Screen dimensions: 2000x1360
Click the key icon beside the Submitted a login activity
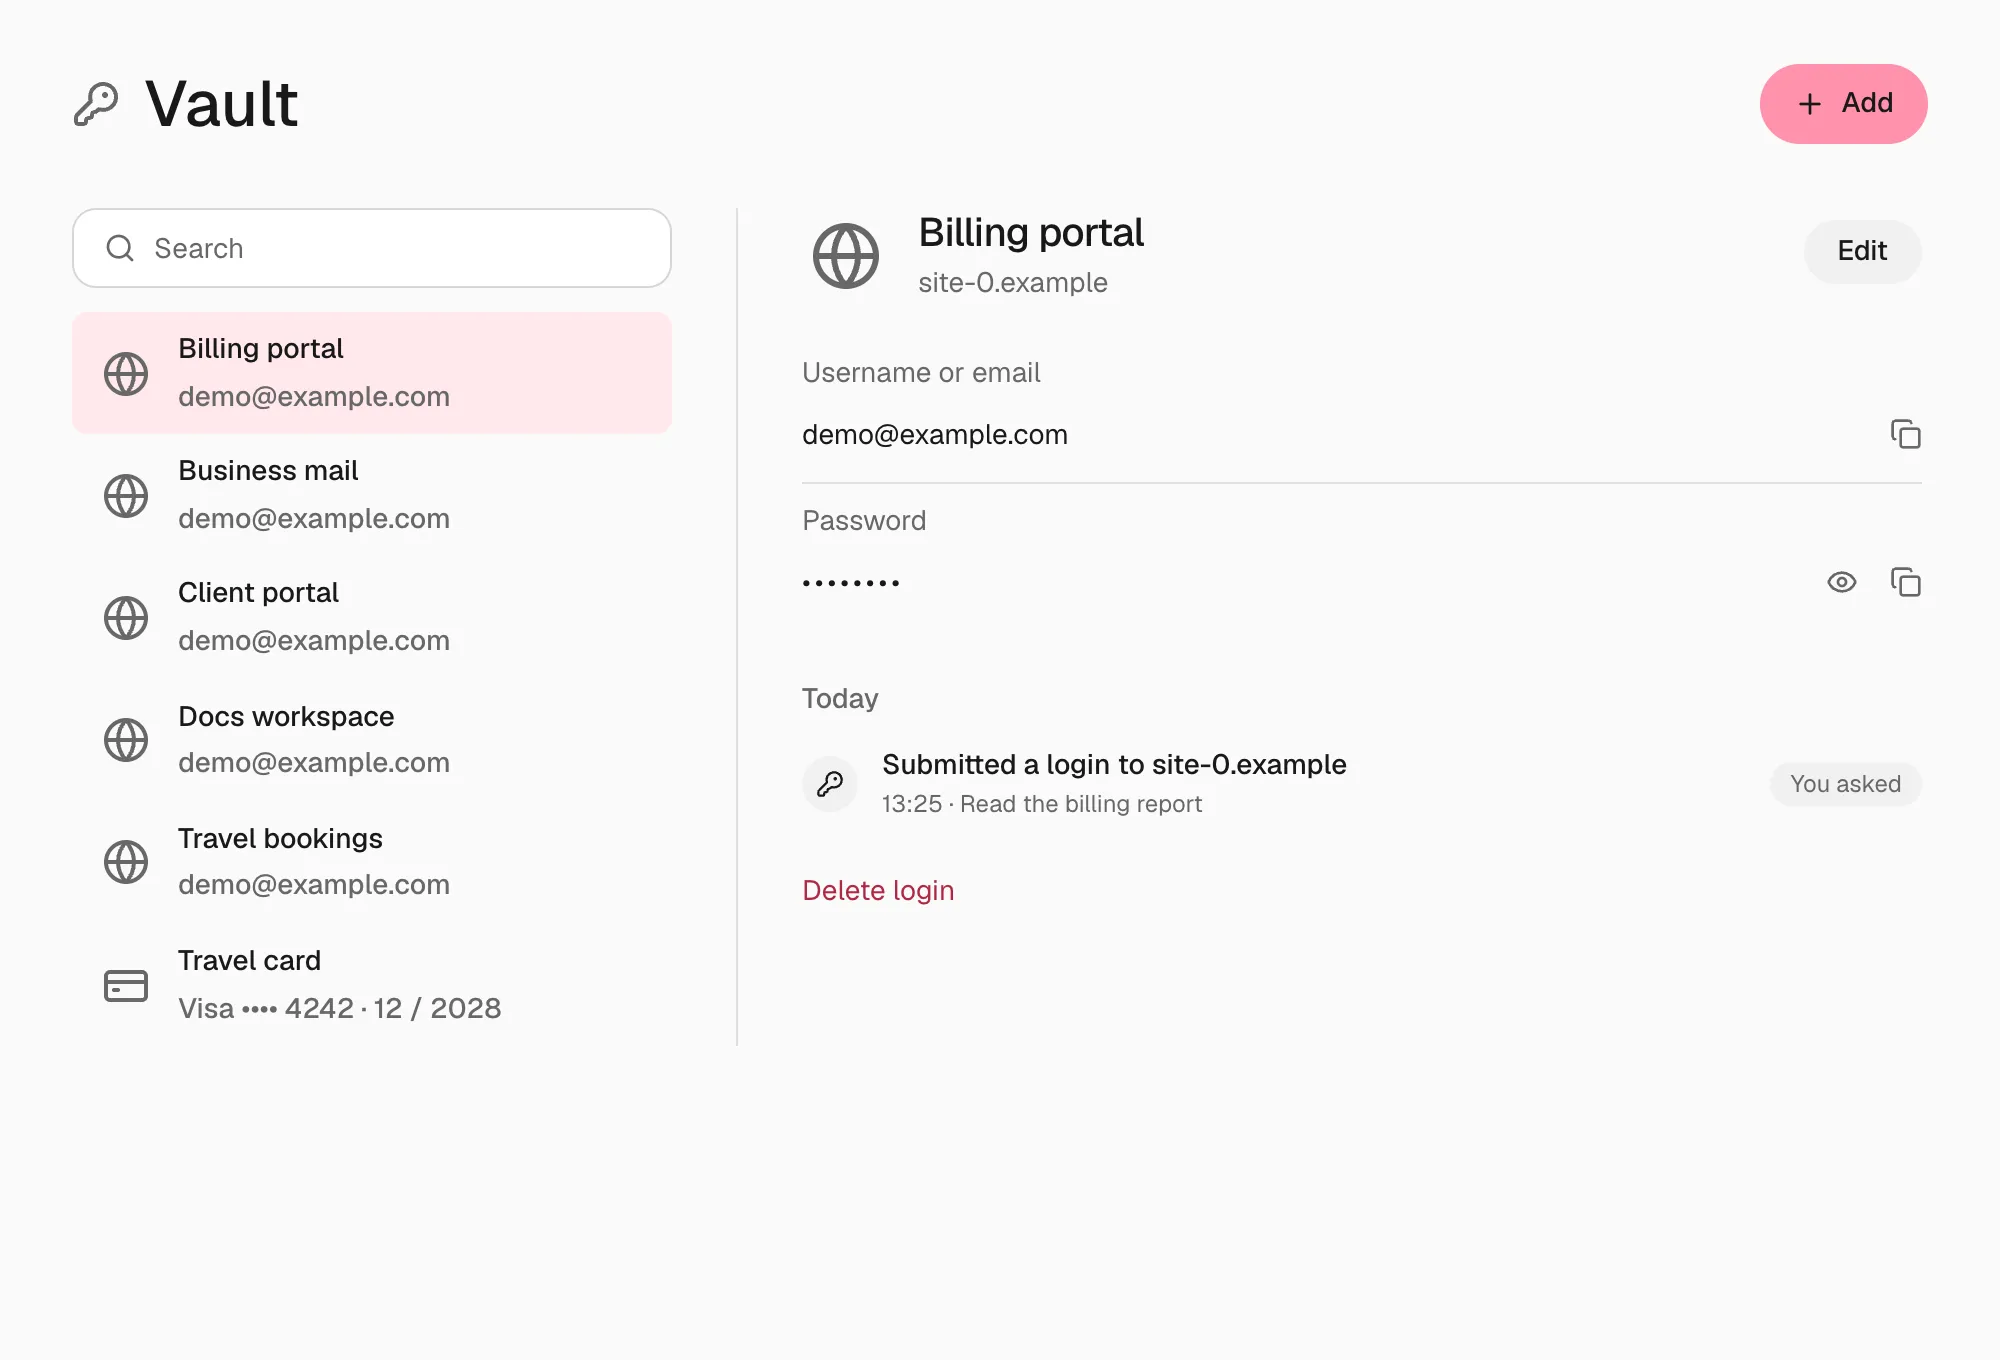[830, 784]
